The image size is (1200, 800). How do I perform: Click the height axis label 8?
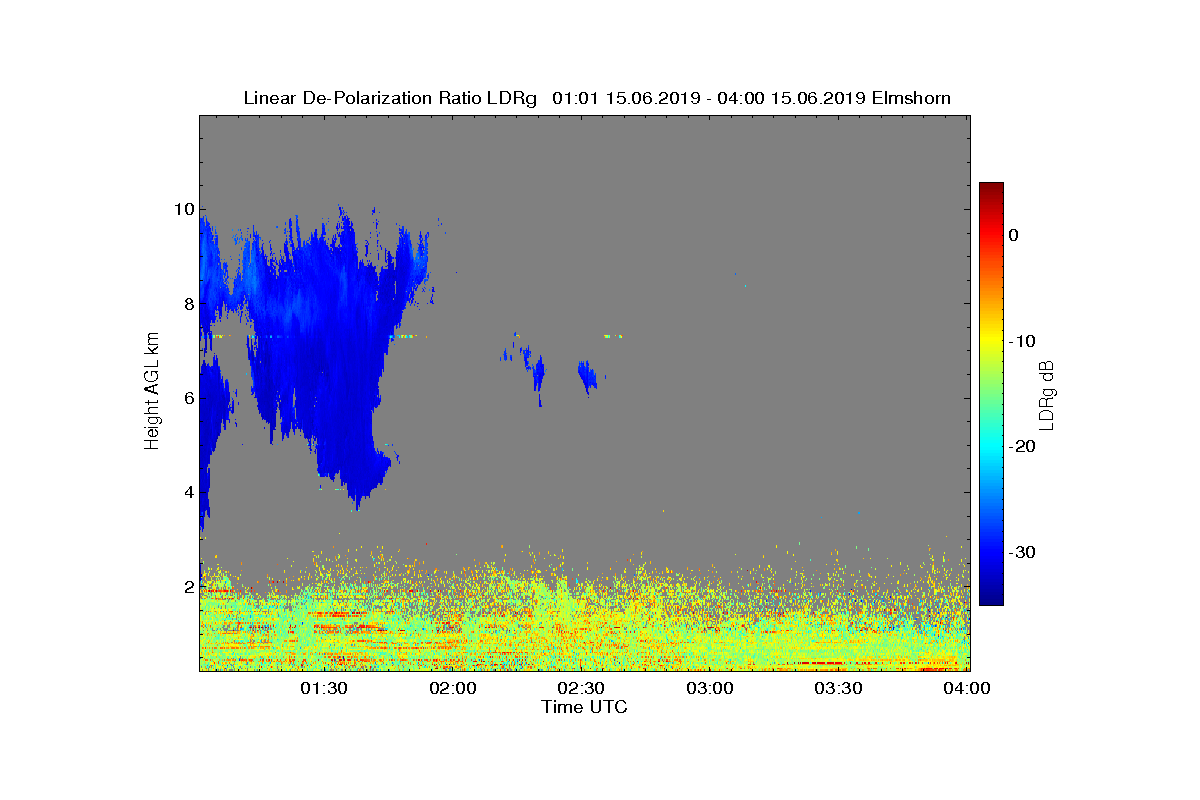click(x=188, y=303)
